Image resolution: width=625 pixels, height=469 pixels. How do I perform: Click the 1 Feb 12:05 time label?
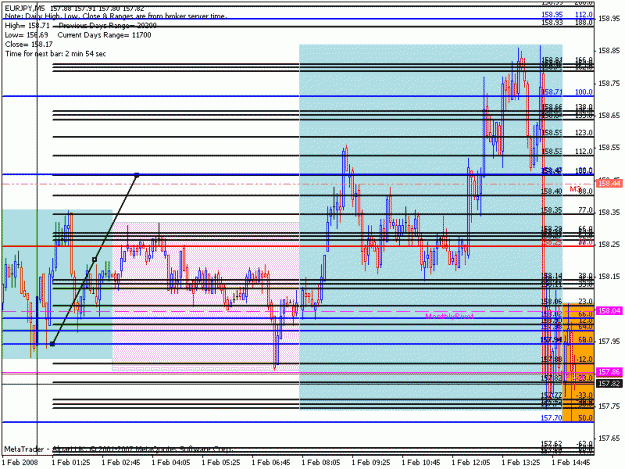471,462
